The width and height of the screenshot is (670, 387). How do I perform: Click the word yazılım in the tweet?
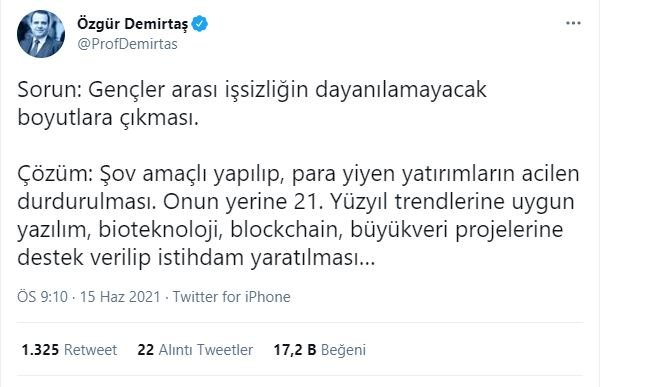point(54,230)
